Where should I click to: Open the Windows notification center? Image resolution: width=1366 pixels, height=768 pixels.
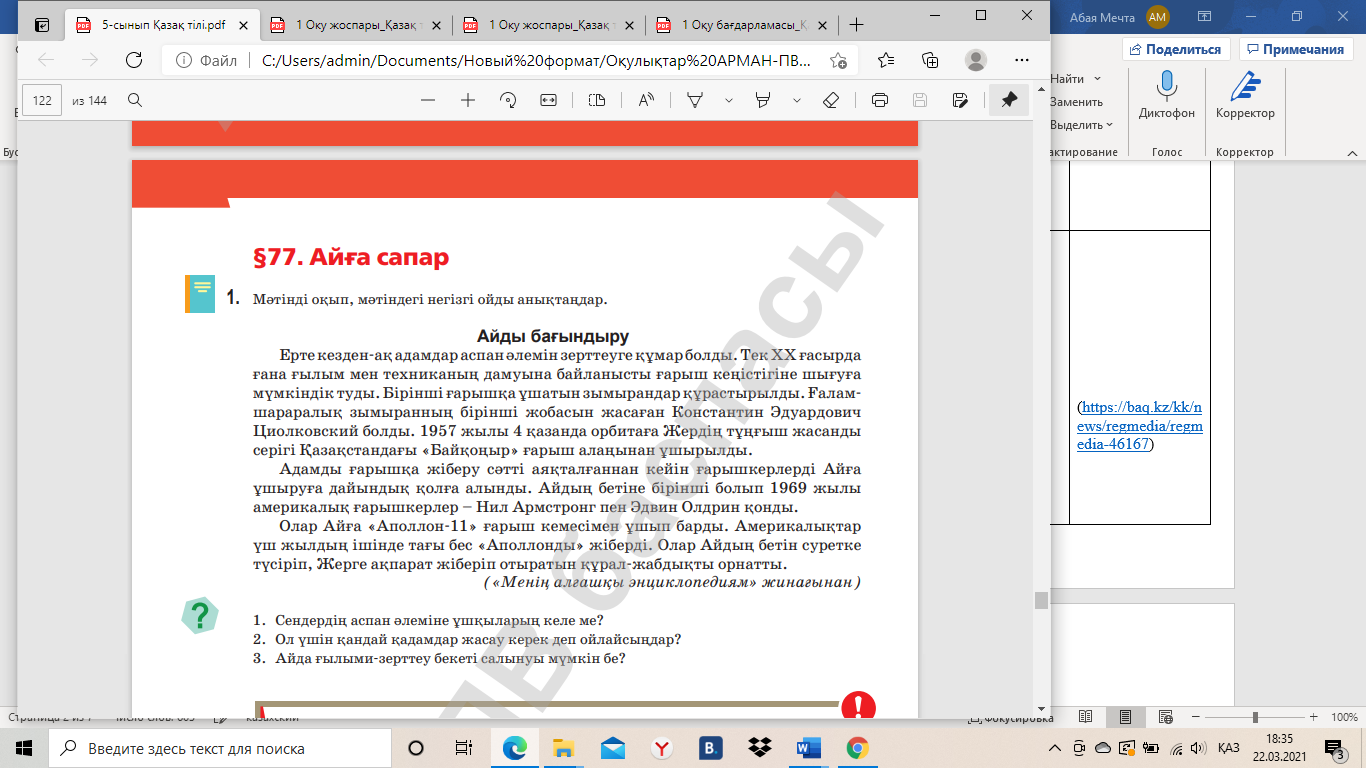(x=1335, y=748)
